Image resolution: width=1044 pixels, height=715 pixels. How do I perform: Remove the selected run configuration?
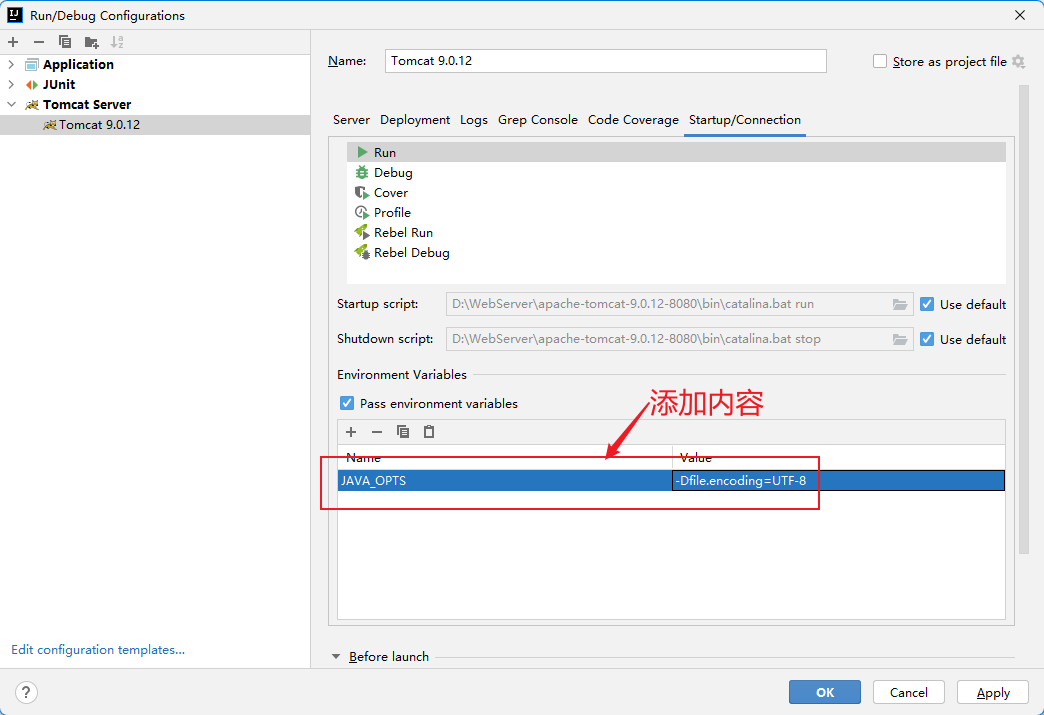(39, 42)
